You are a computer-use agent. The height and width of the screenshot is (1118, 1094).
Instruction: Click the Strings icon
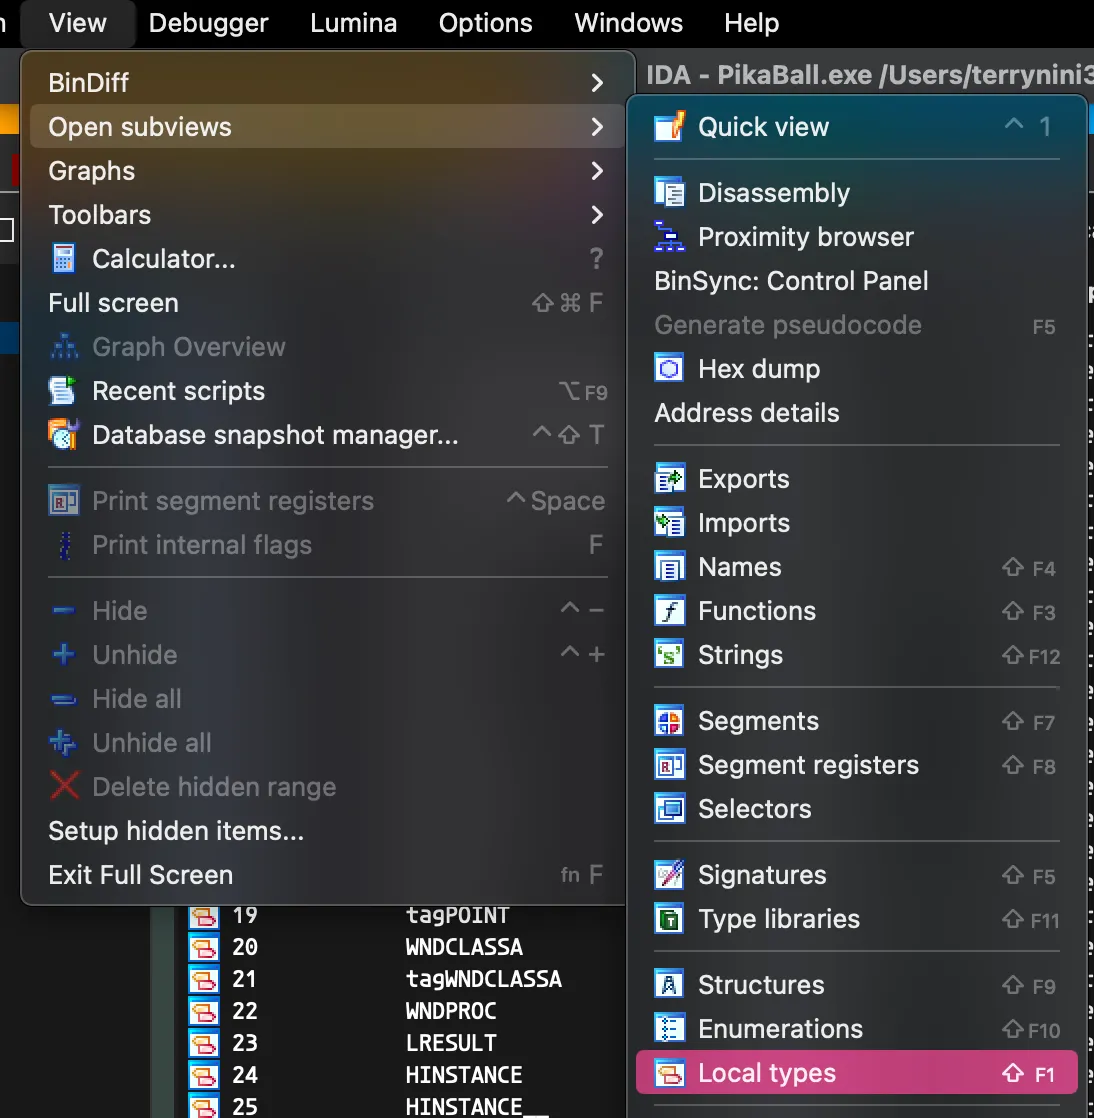pos(670,655)
